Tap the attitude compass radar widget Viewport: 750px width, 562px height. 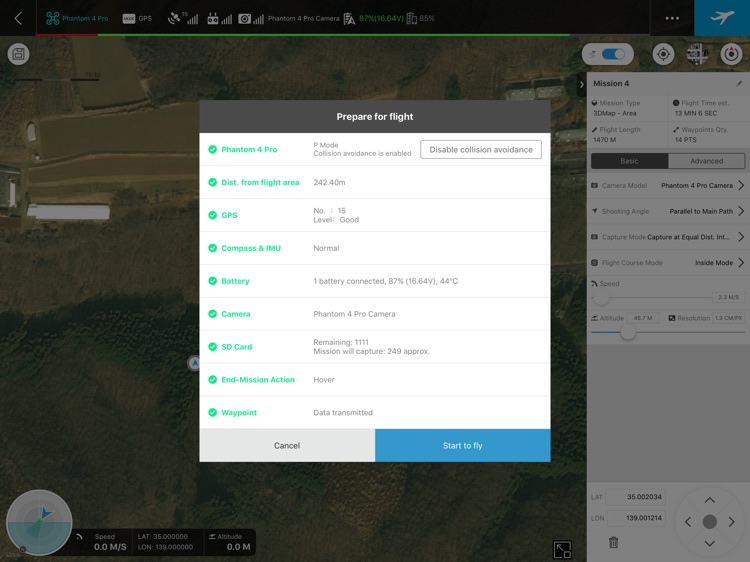39,522
